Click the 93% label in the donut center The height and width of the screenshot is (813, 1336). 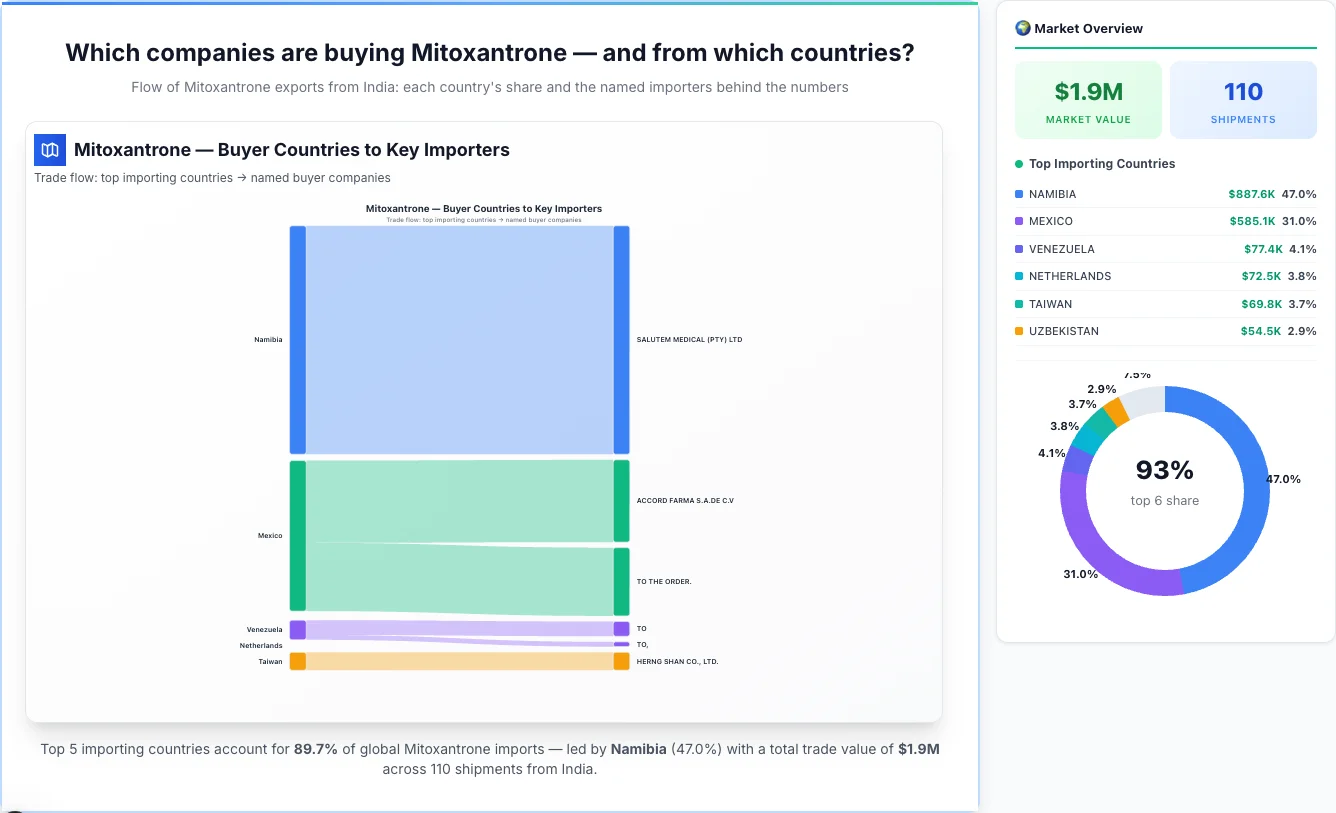pyautogui.click(x=1164, y=469)
